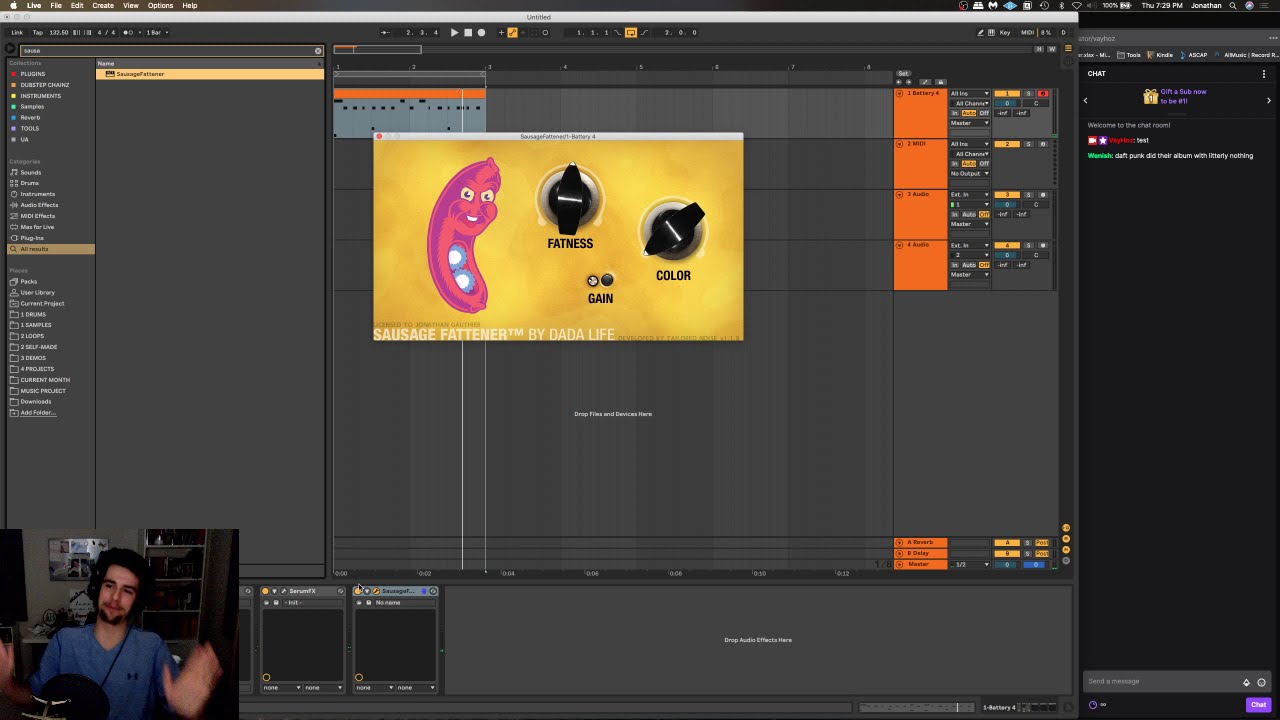Viewport: 1280px width, 720px height.
Task: Open the Create menu
Action: coord(103,5)
